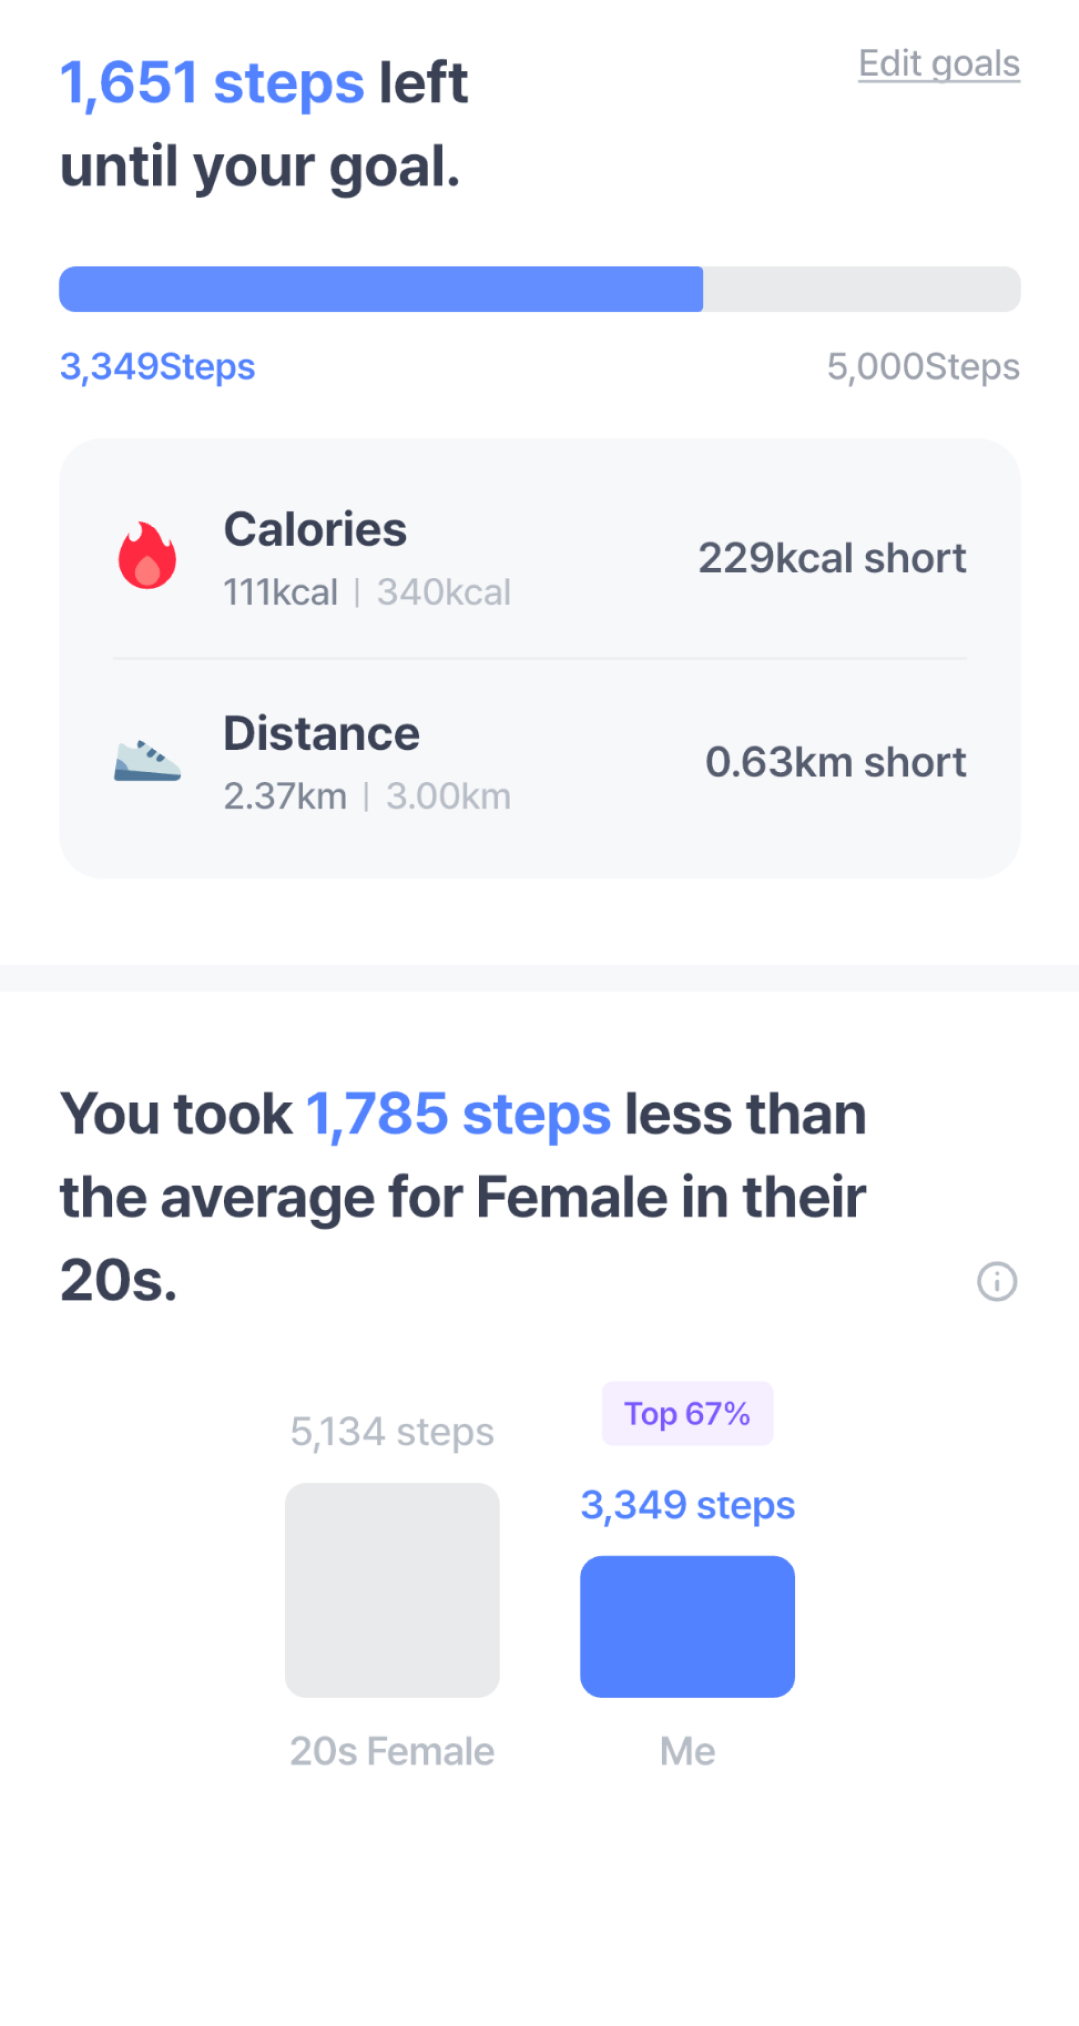Tap the 3,349 steps label above Me
The image size is (1079, 2026).
(688, 1505)
